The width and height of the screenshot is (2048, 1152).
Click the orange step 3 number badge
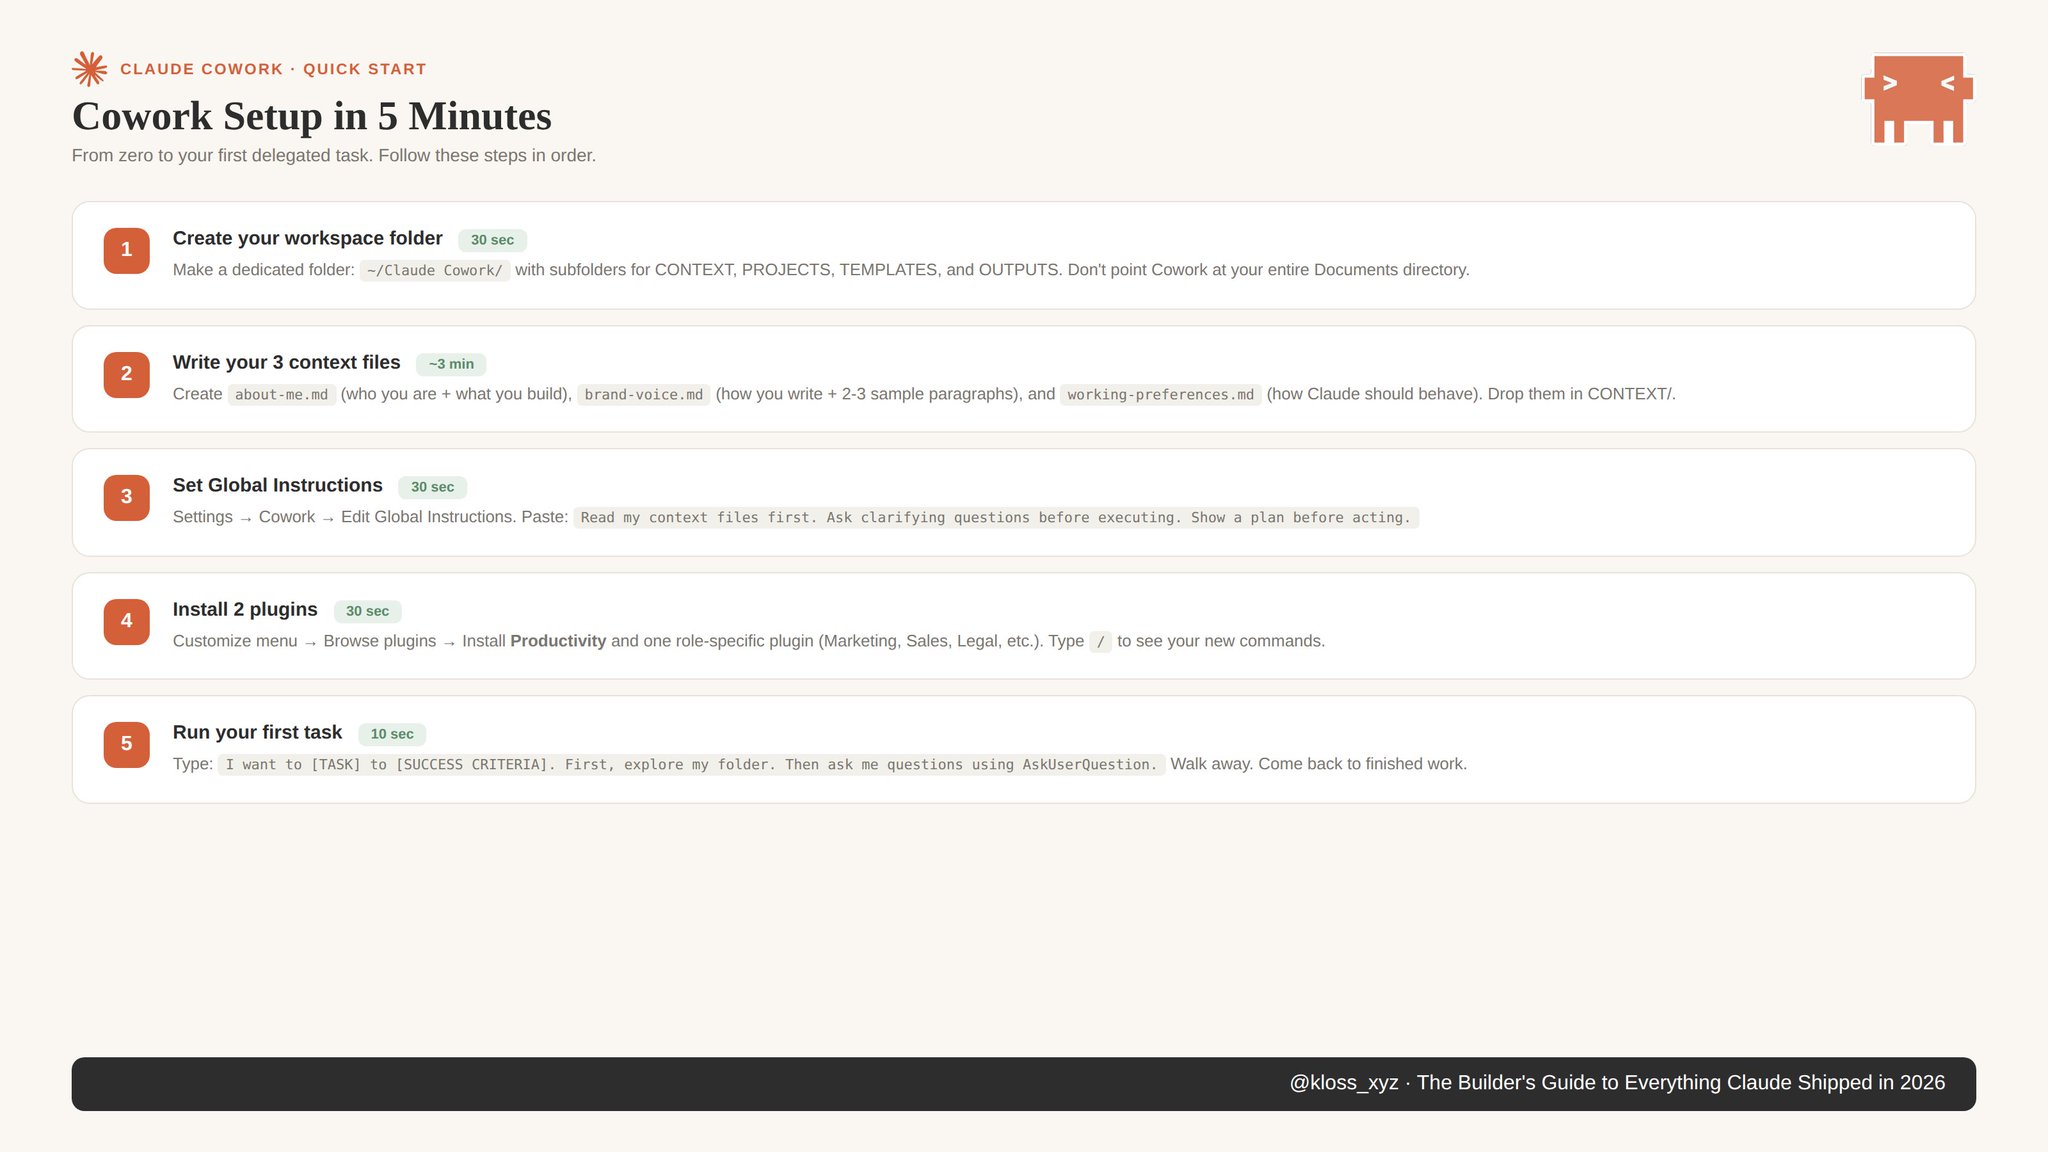[127, 497]
